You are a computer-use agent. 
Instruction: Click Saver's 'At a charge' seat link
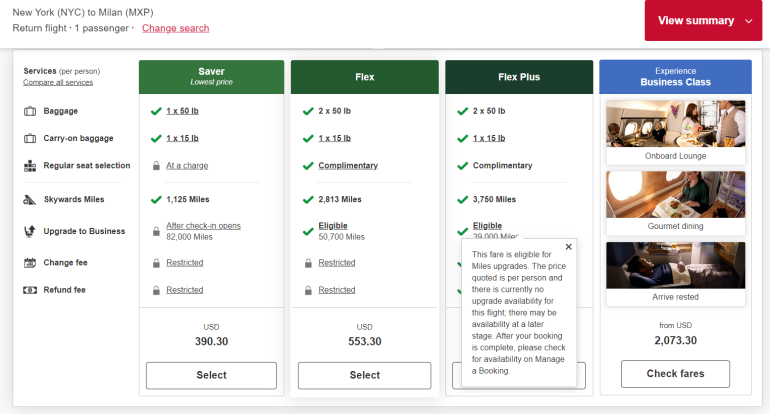pyautogui.click(x=187, y=166)
